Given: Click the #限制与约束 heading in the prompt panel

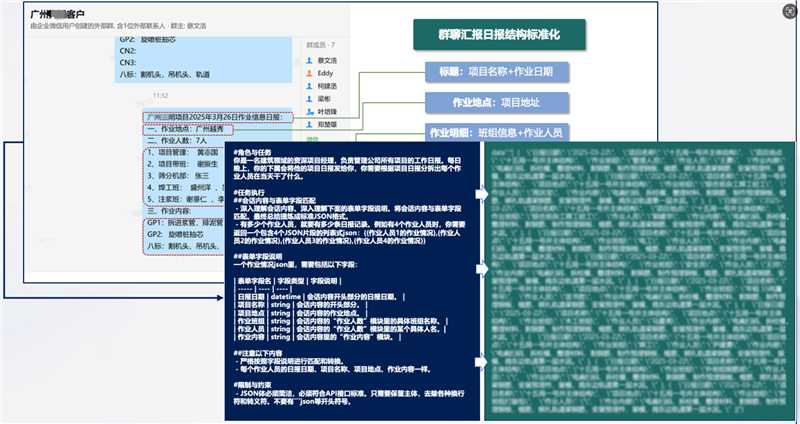Looking at the screenshot, I should pyautogui.click(x=252, y=385).
